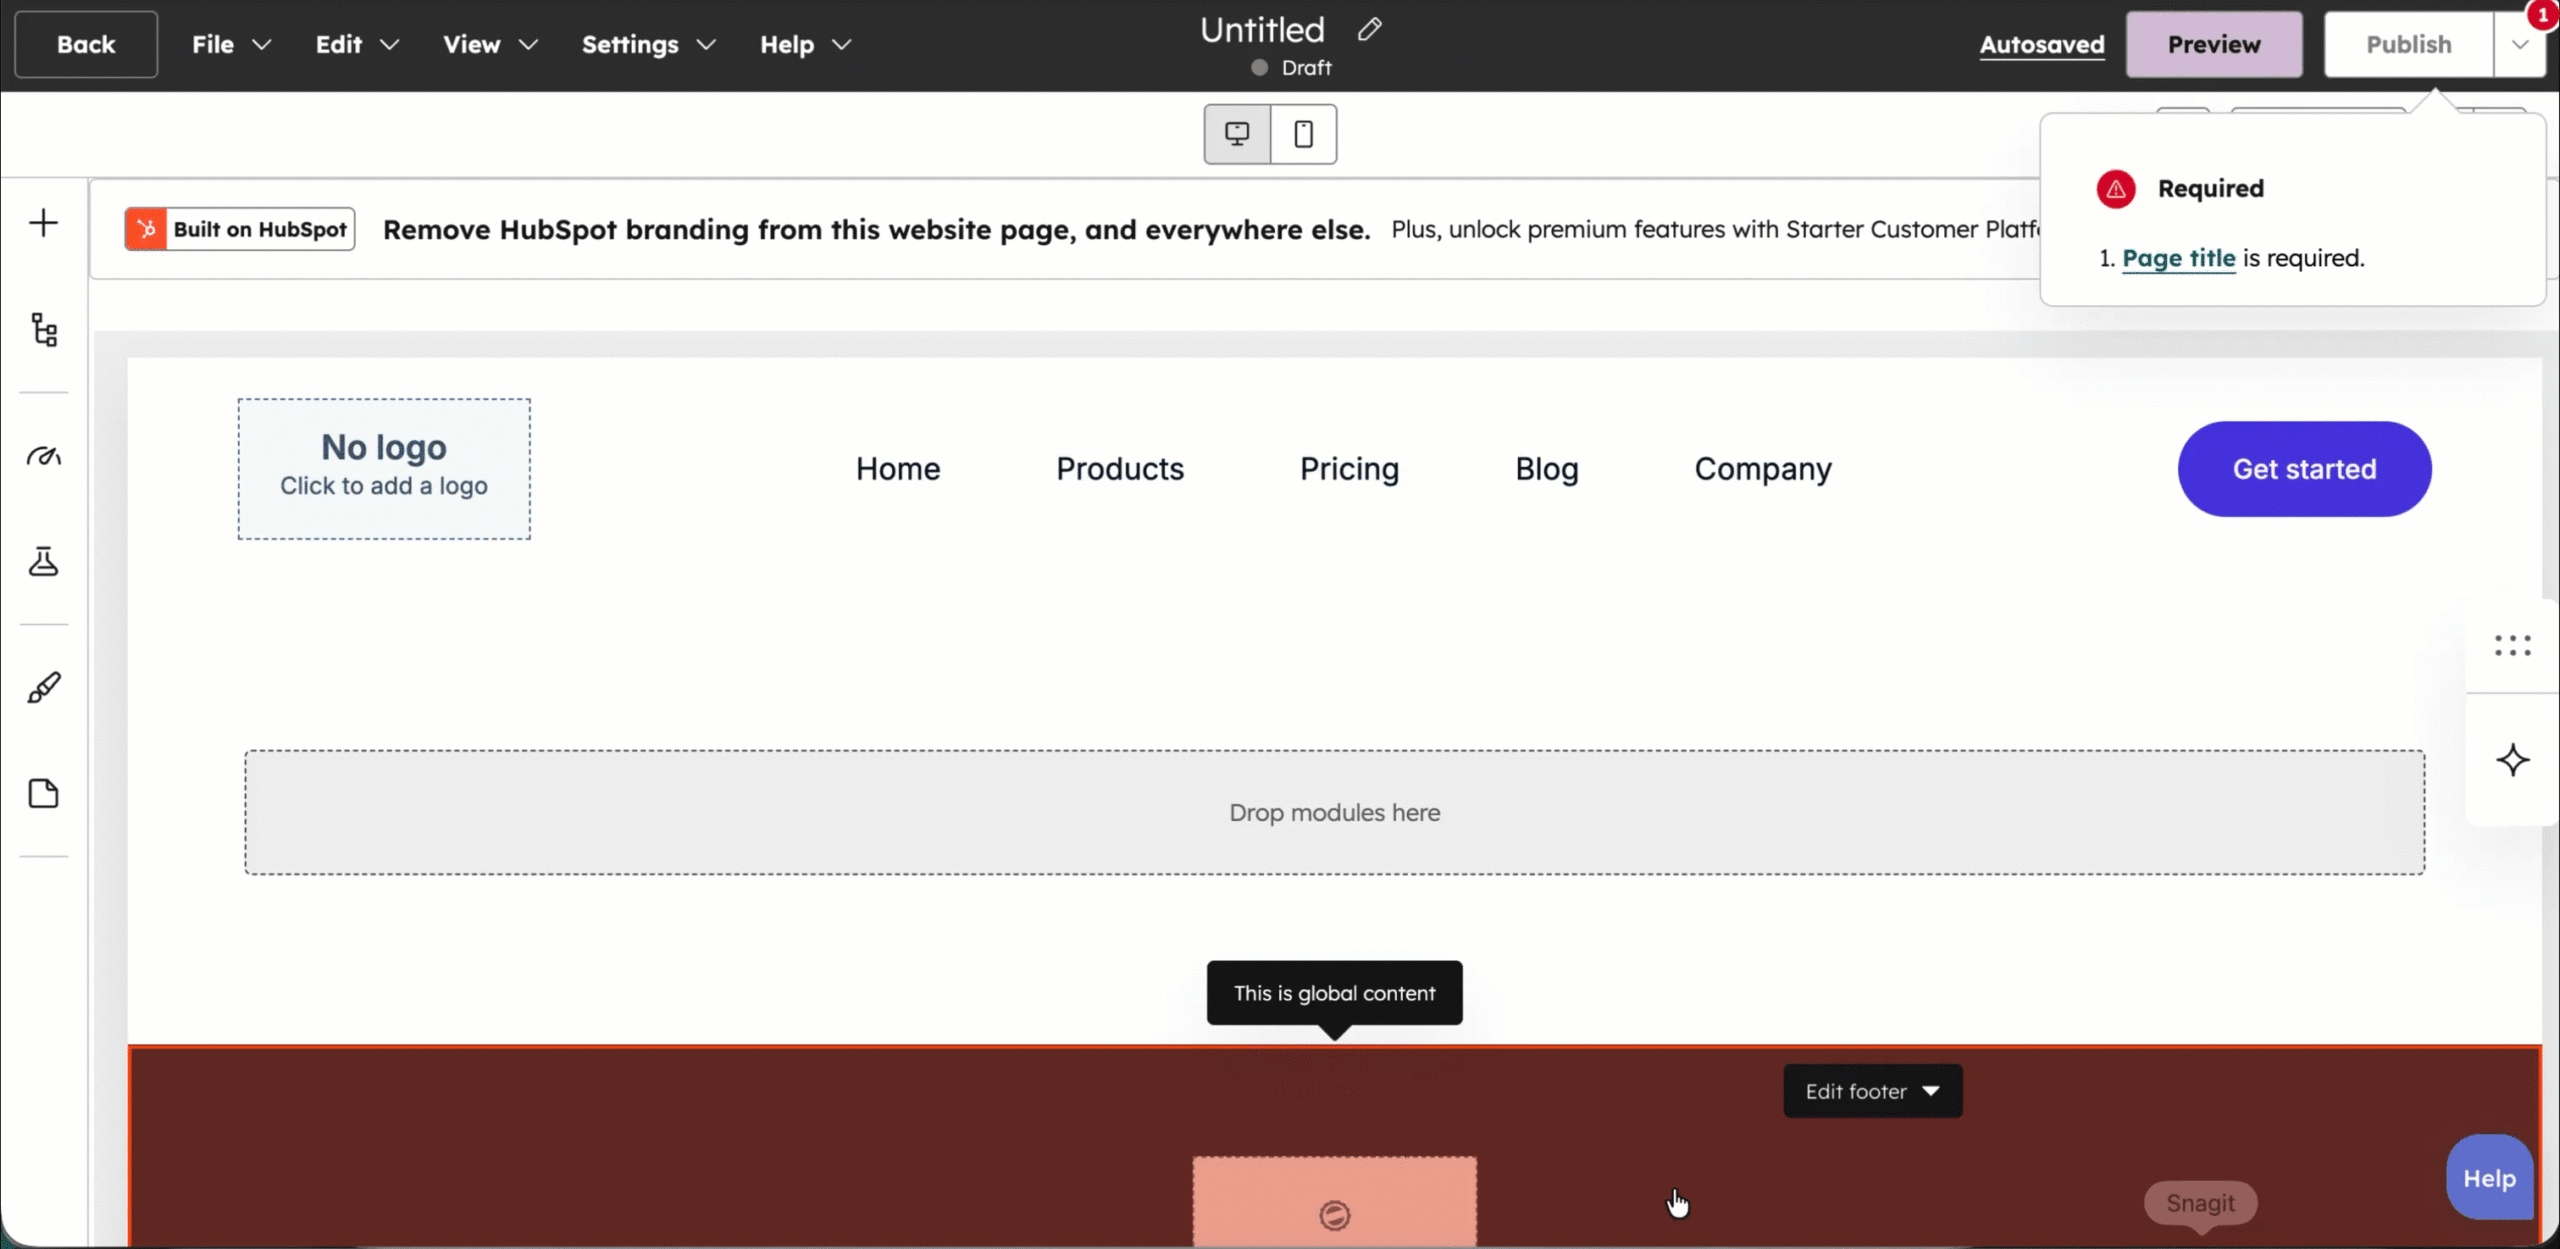This screenshot has height=1249, width=2560.
Task: Open the Test flask sidebar icon
Action: click(44, 561)
